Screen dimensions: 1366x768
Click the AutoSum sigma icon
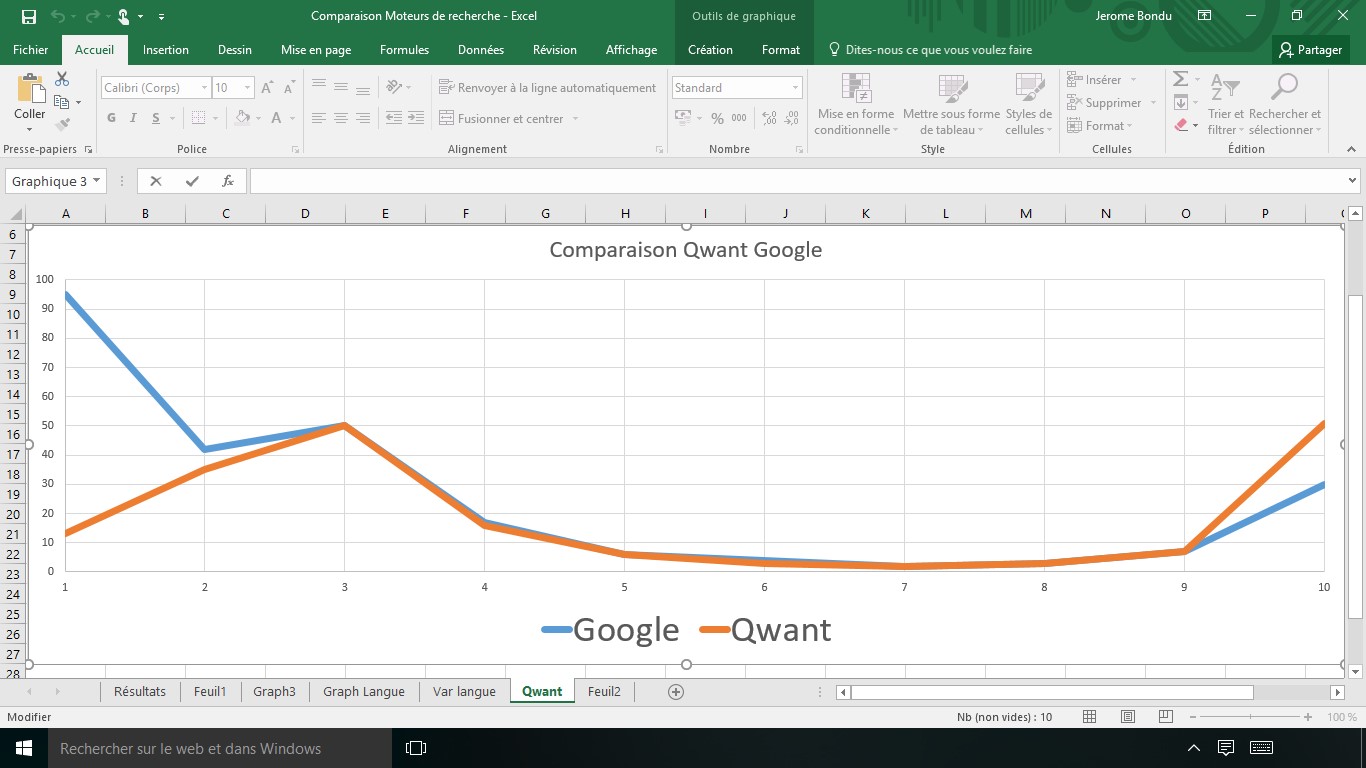pos(1180,79)
